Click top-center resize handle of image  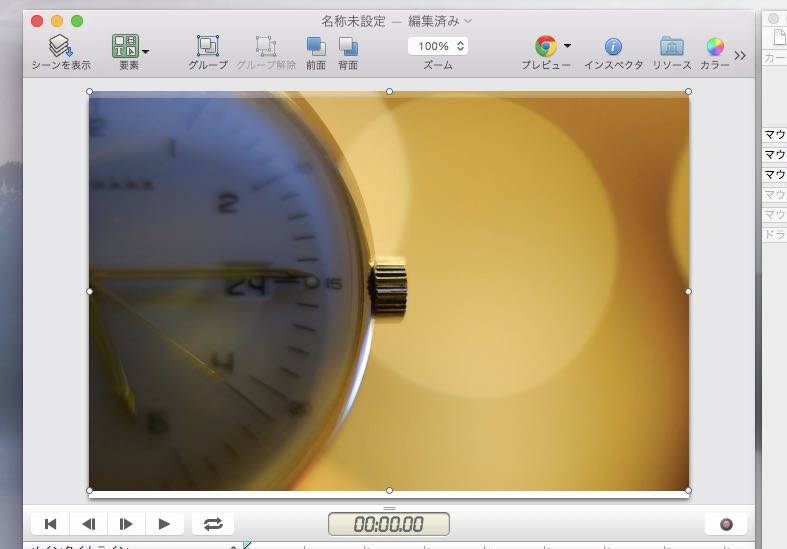(389, 91)
